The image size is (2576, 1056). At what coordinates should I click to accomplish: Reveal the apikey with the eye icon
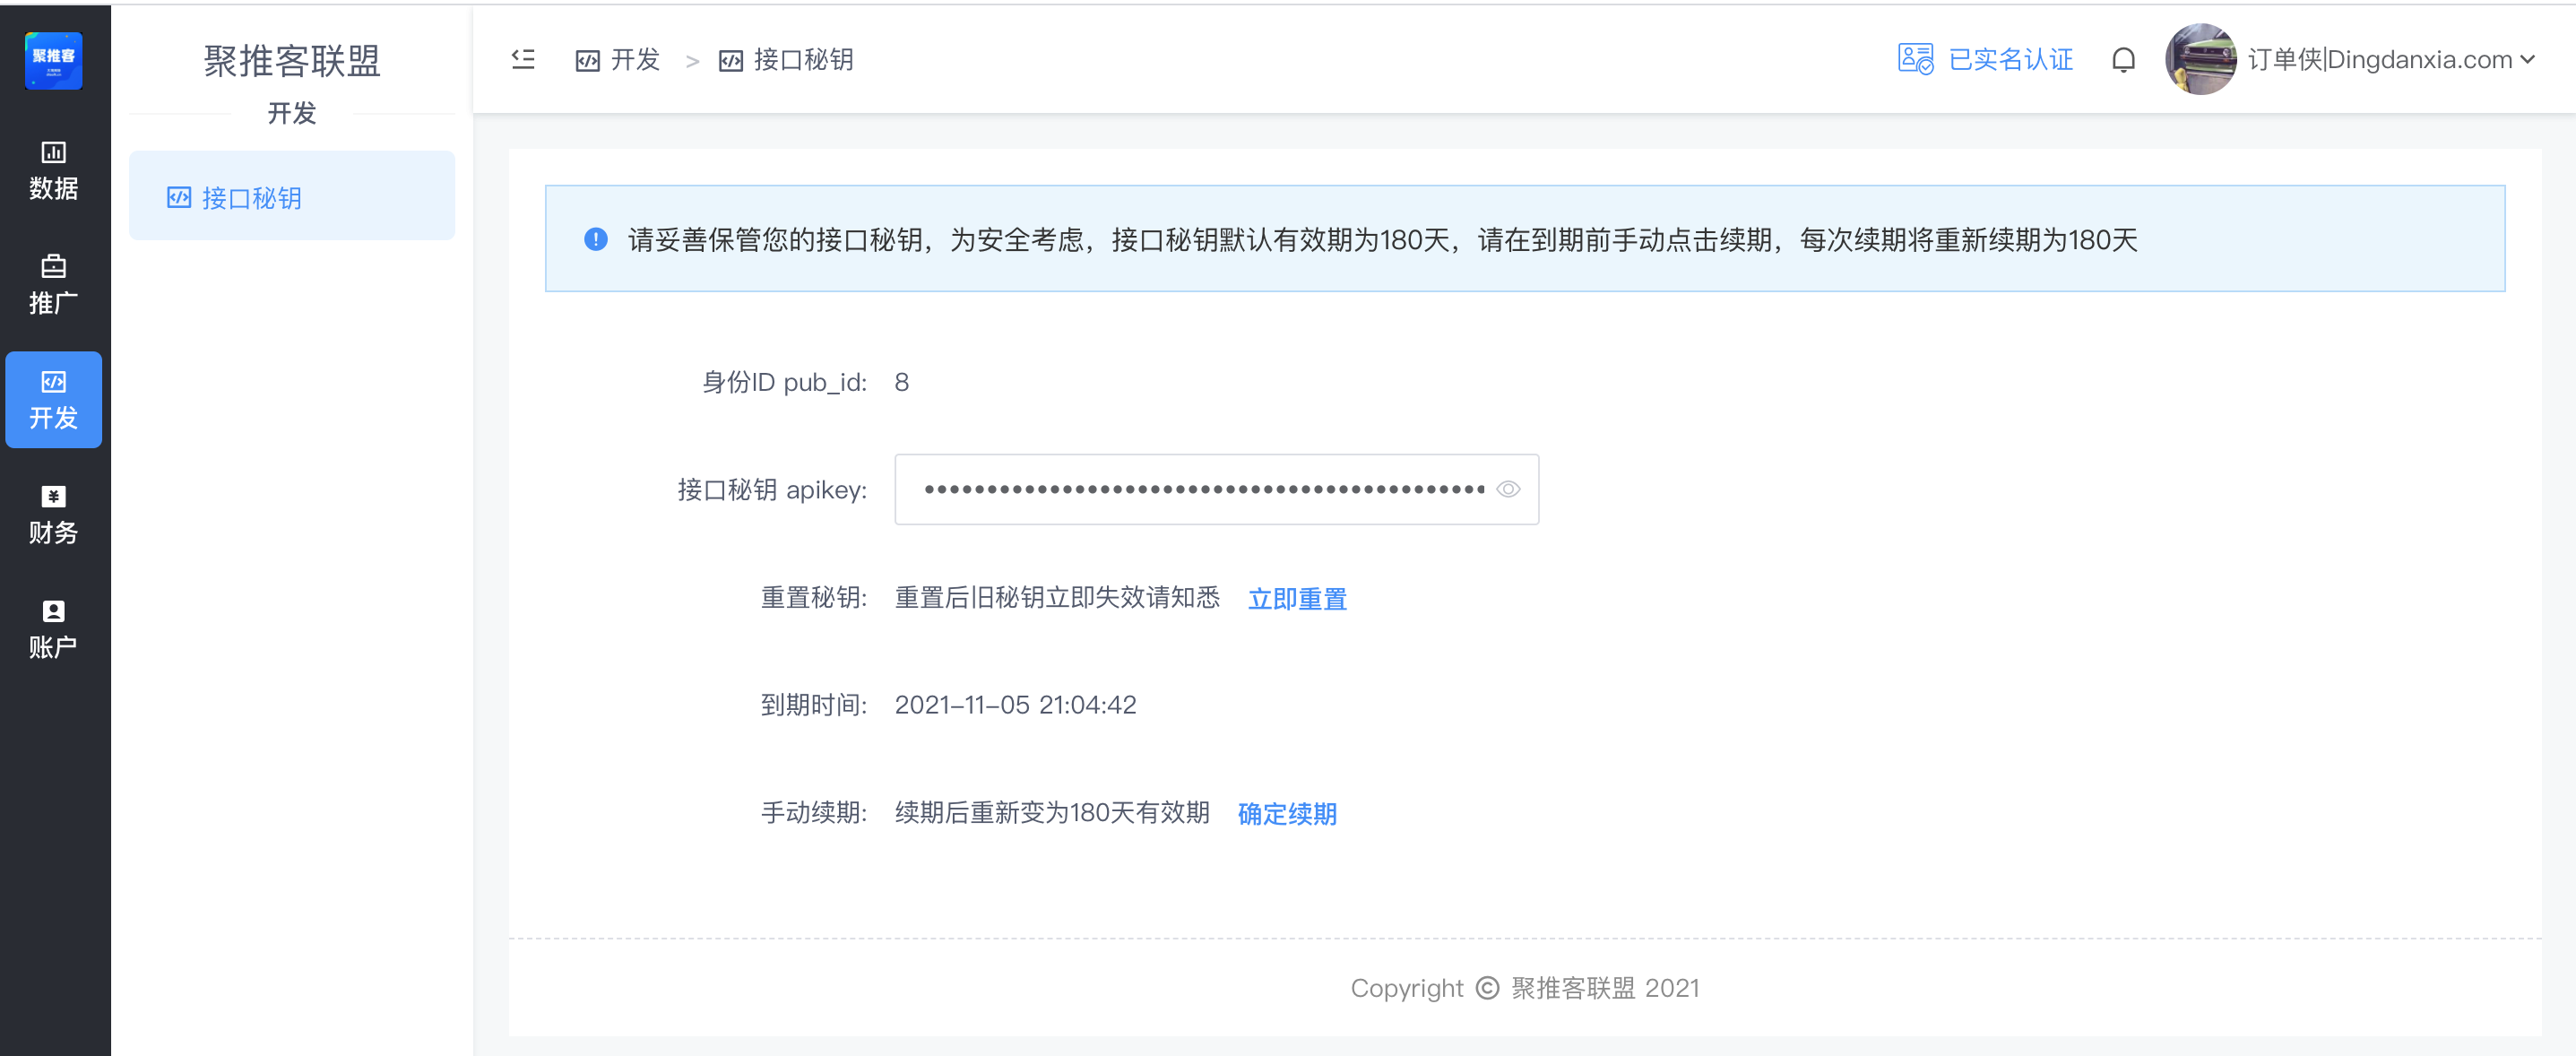pos(1508,489)
